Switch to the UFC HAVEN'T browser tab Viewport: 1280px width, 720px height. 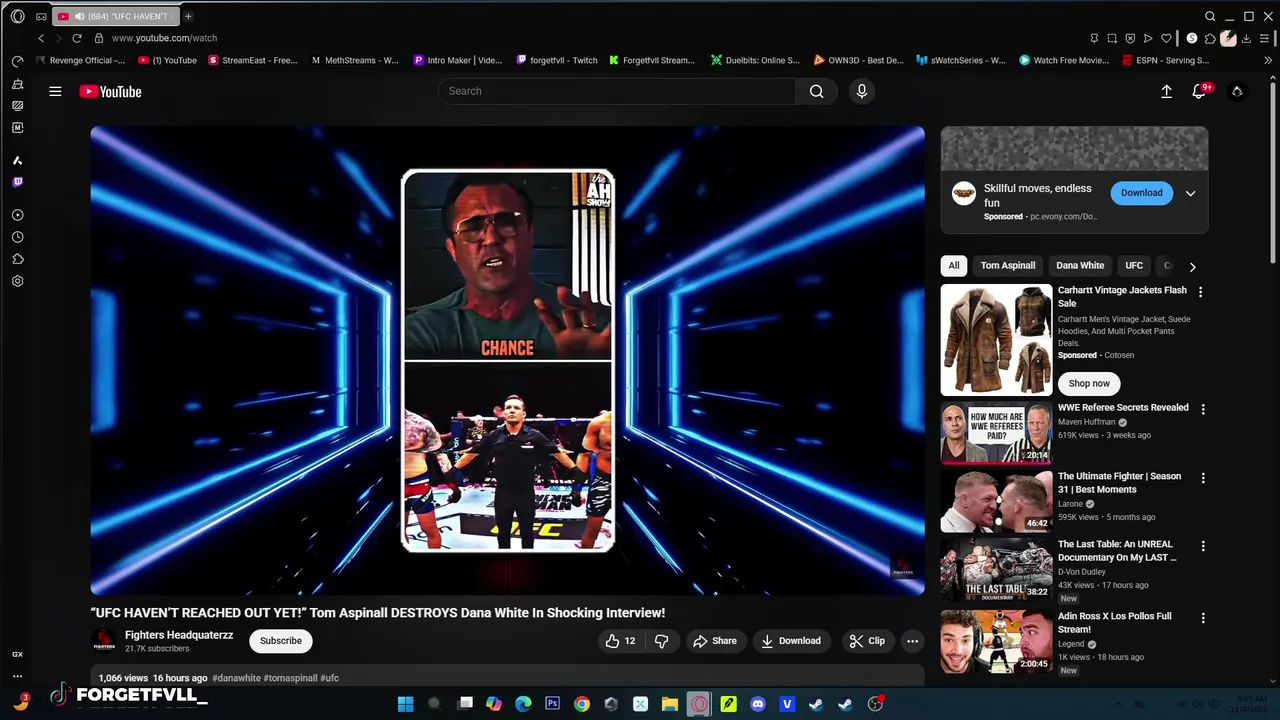click(114, 16)
